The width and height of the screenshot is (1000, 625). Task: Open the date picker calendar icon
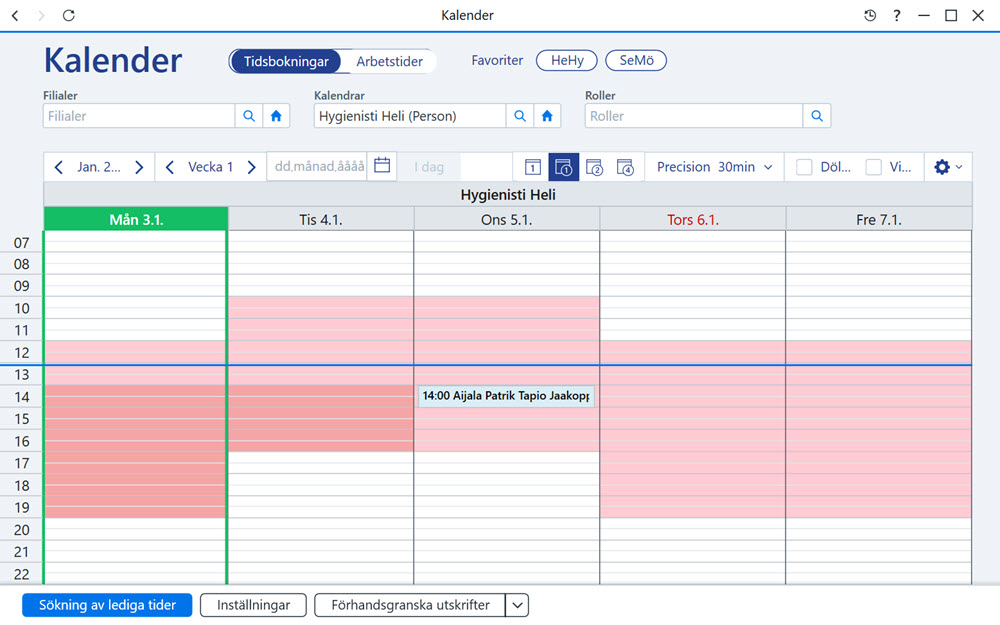pyautogui.click(x=382, y=166)
